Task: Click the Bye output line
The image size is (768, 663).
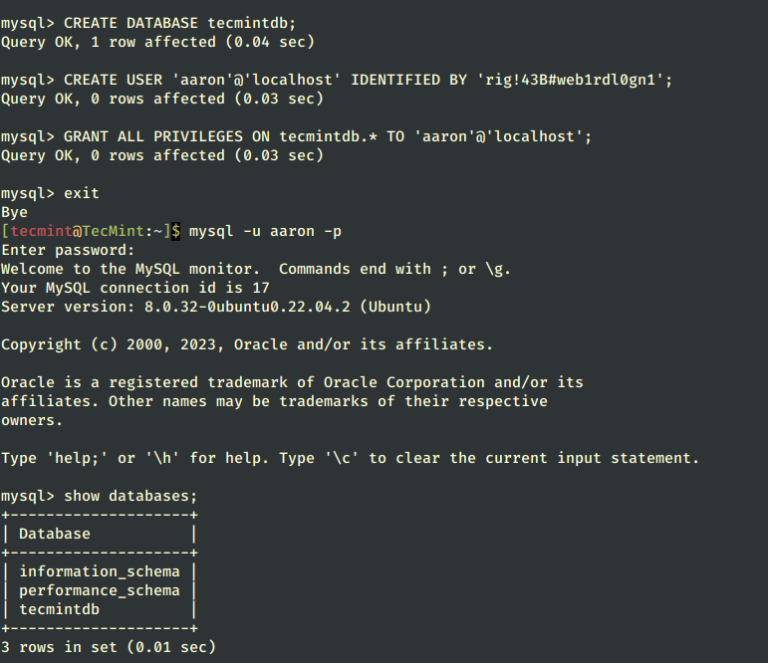Action: 14,212
